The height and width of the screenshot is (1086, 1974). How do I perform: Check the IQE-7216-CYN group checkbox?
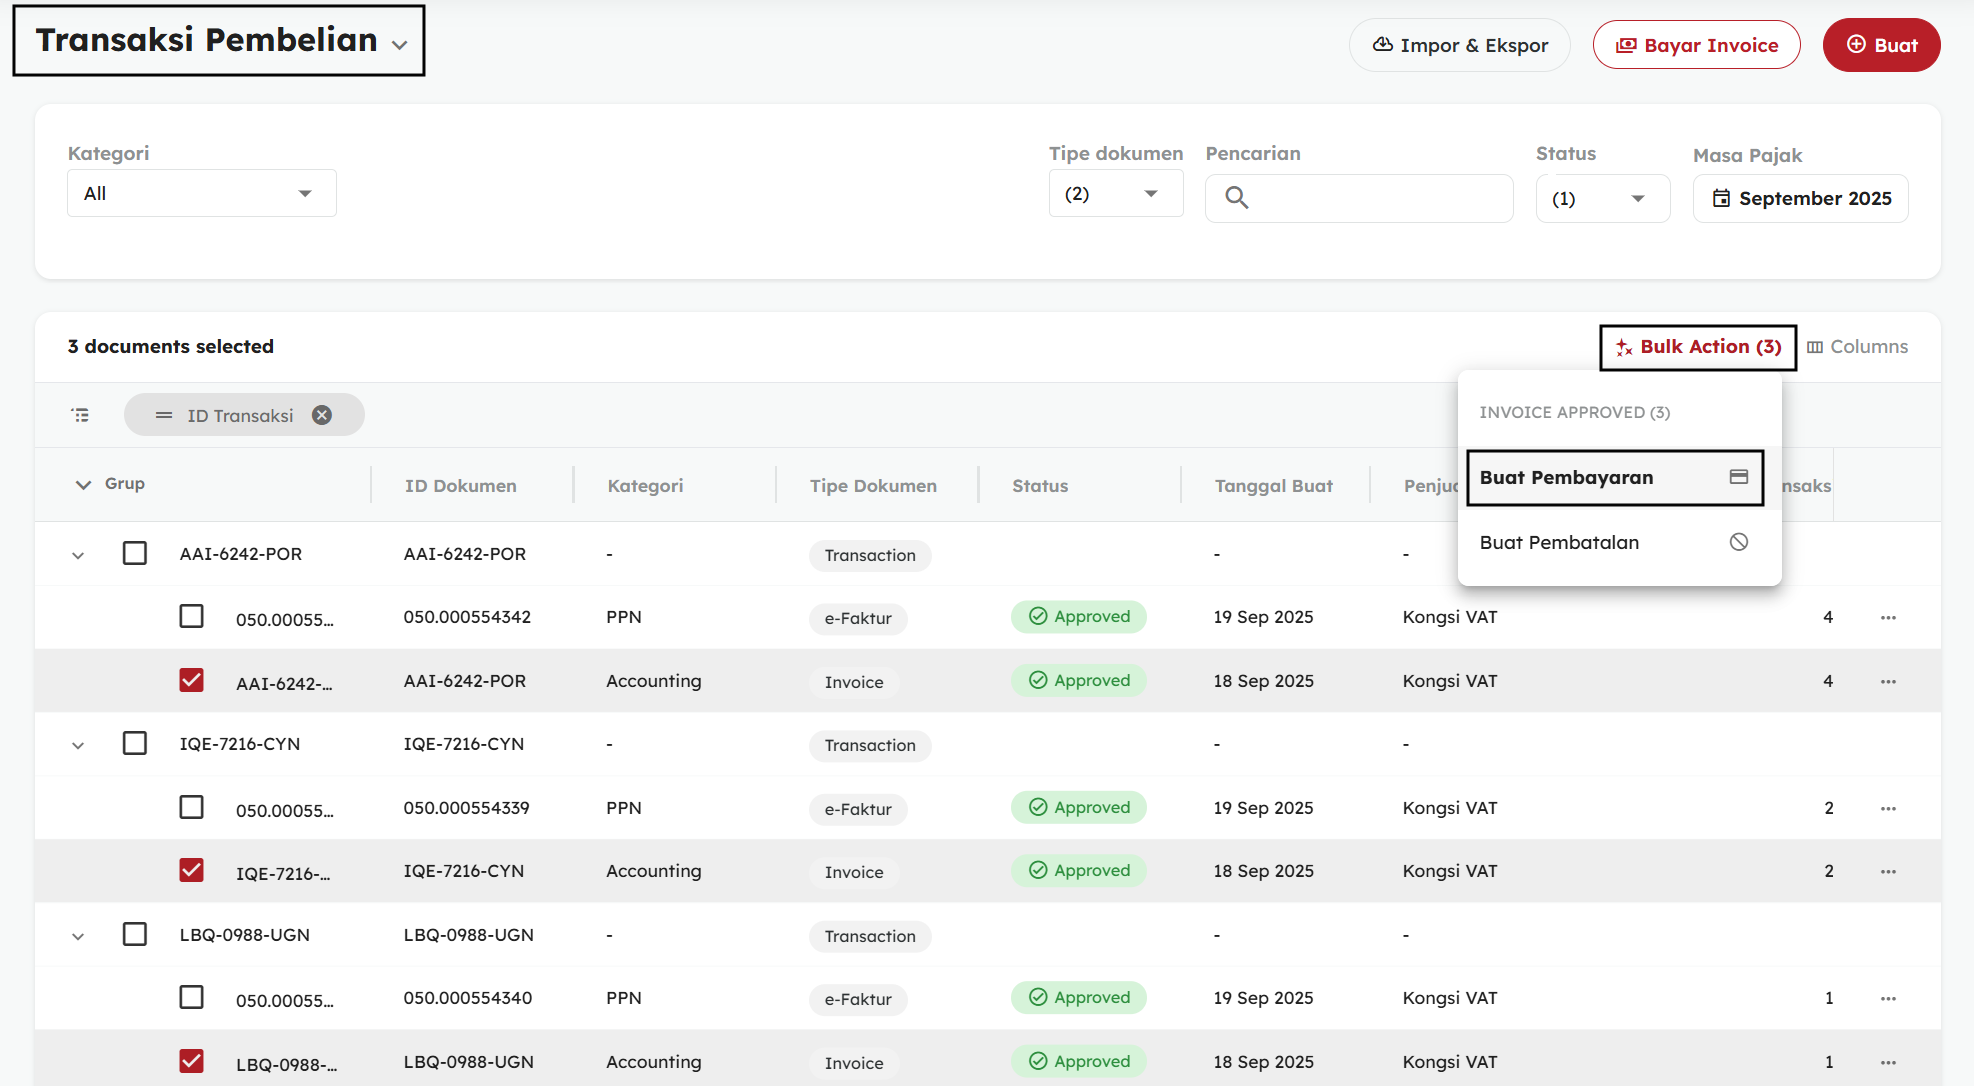click(135, 744)
